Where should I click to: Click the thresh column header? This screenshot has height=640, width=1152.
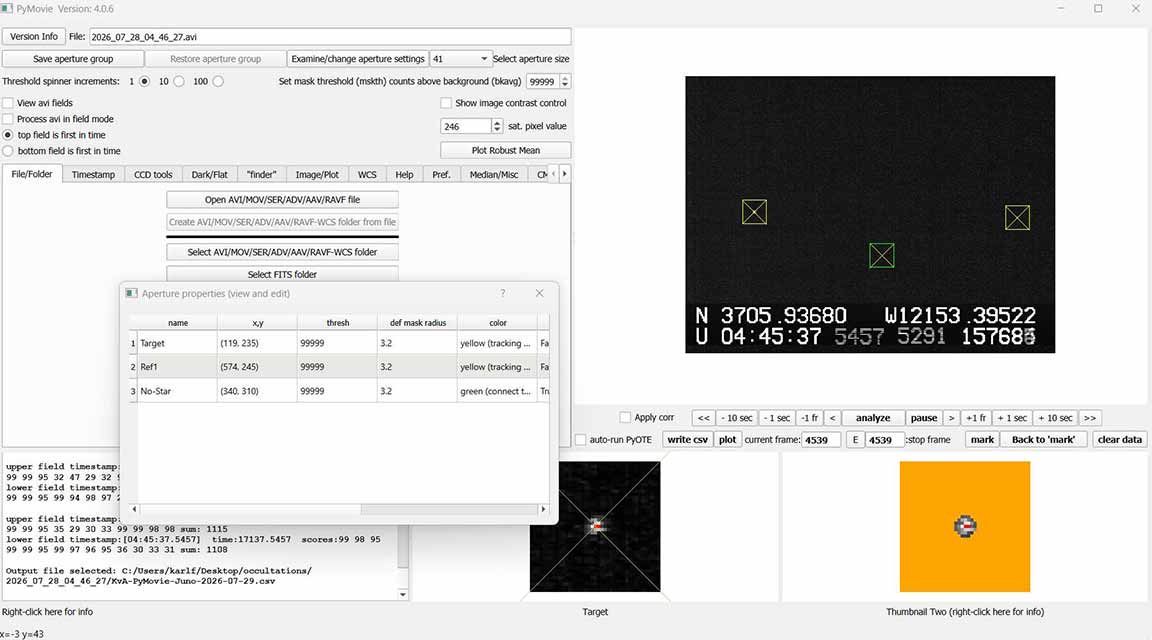click(x=338, y=323)
